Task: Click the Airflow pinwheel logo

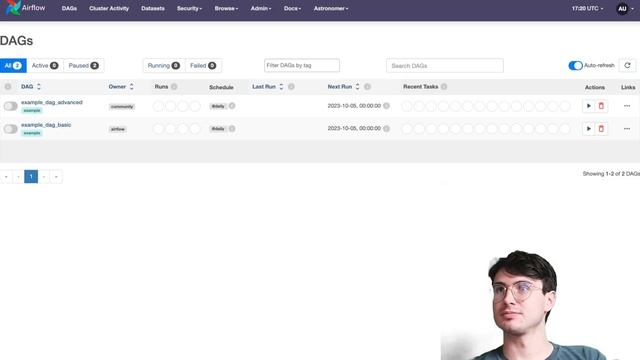Action: coord(13,7)
